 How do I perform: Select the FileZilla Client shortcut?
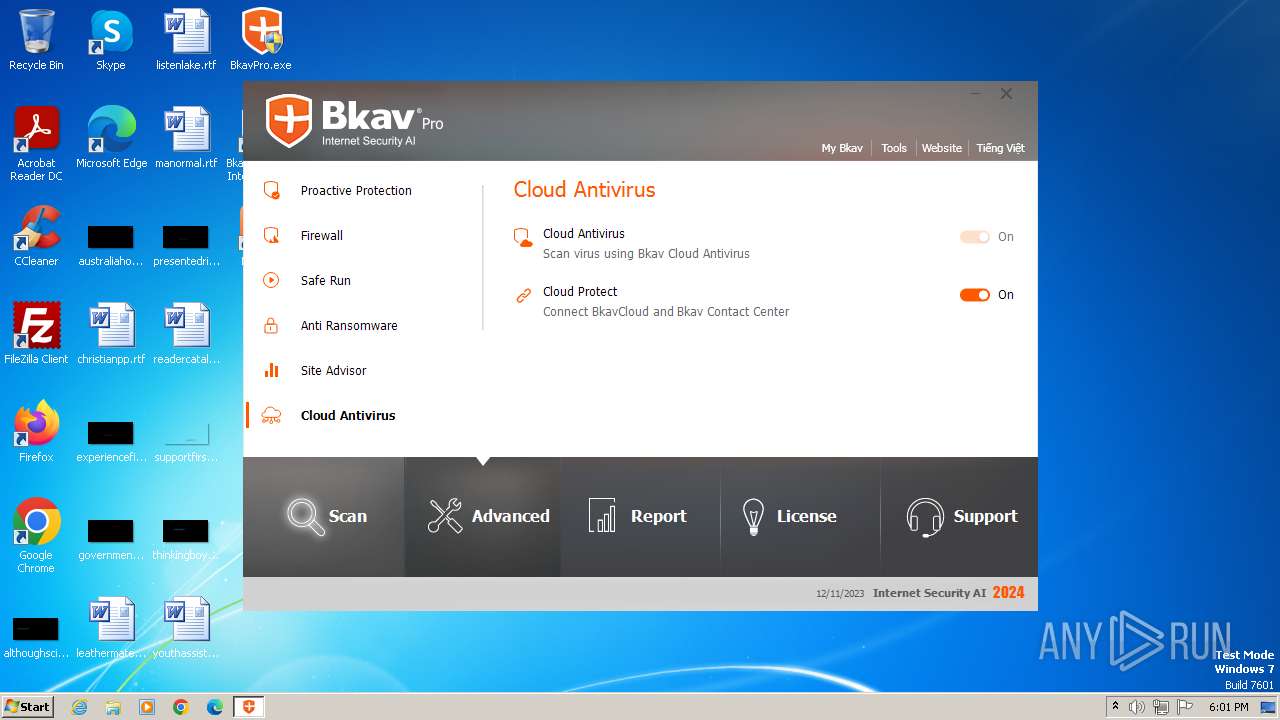tap(36, 335)
